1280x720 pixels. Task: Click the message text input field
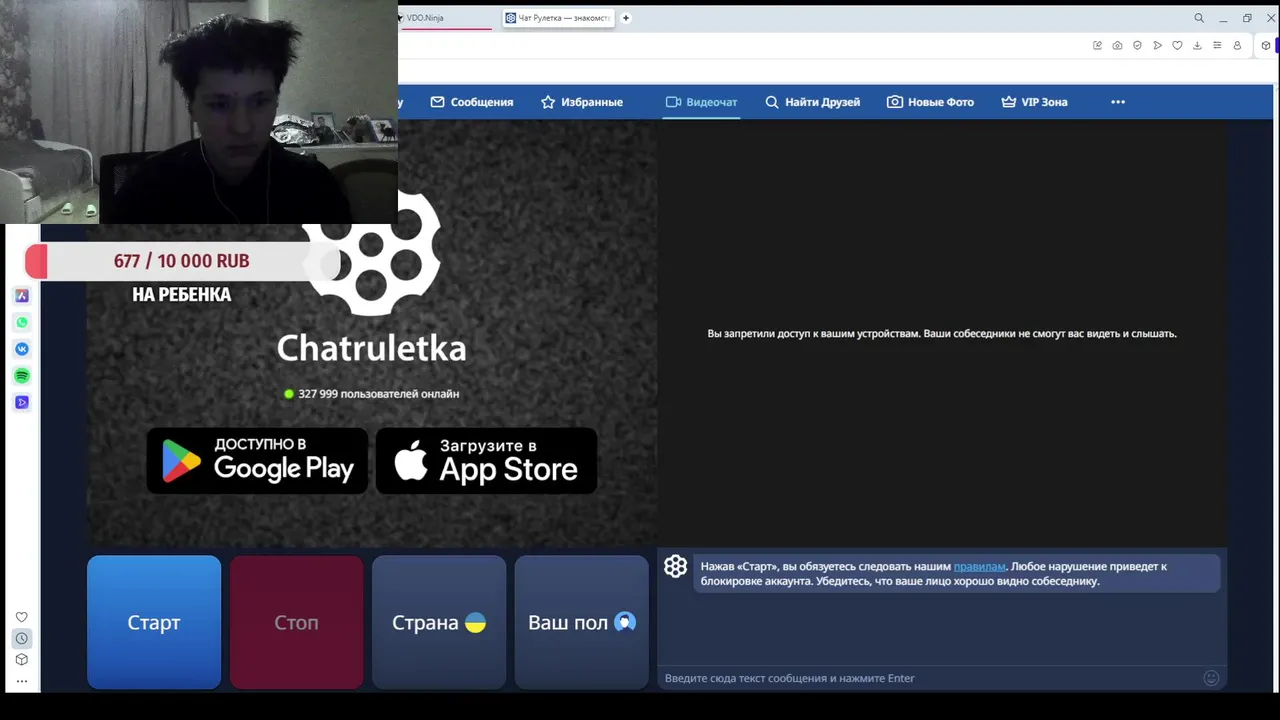pos(930,678)
